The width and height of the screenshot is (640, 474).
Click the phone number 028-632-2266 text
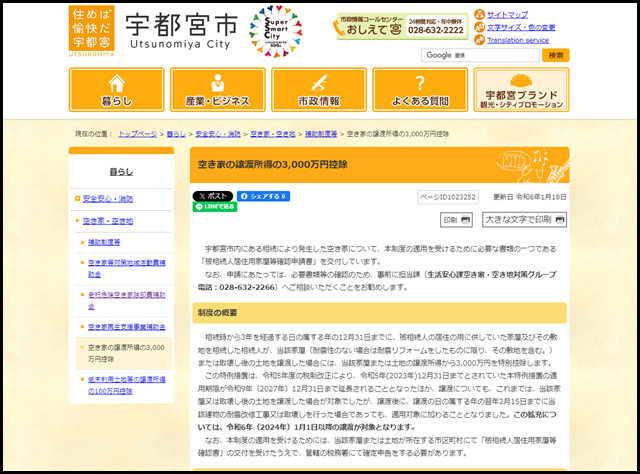click(x=247, y=287)
